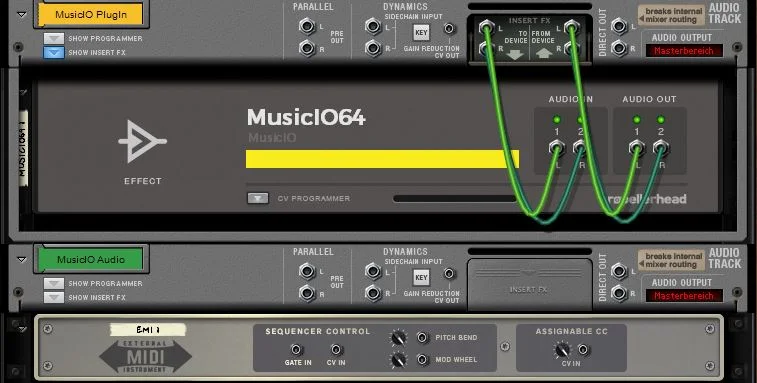Collapse the EMI 1 External MIDI device
This screenshot has height=383, width=757.
pyautogui.click(x=23, y=329)
